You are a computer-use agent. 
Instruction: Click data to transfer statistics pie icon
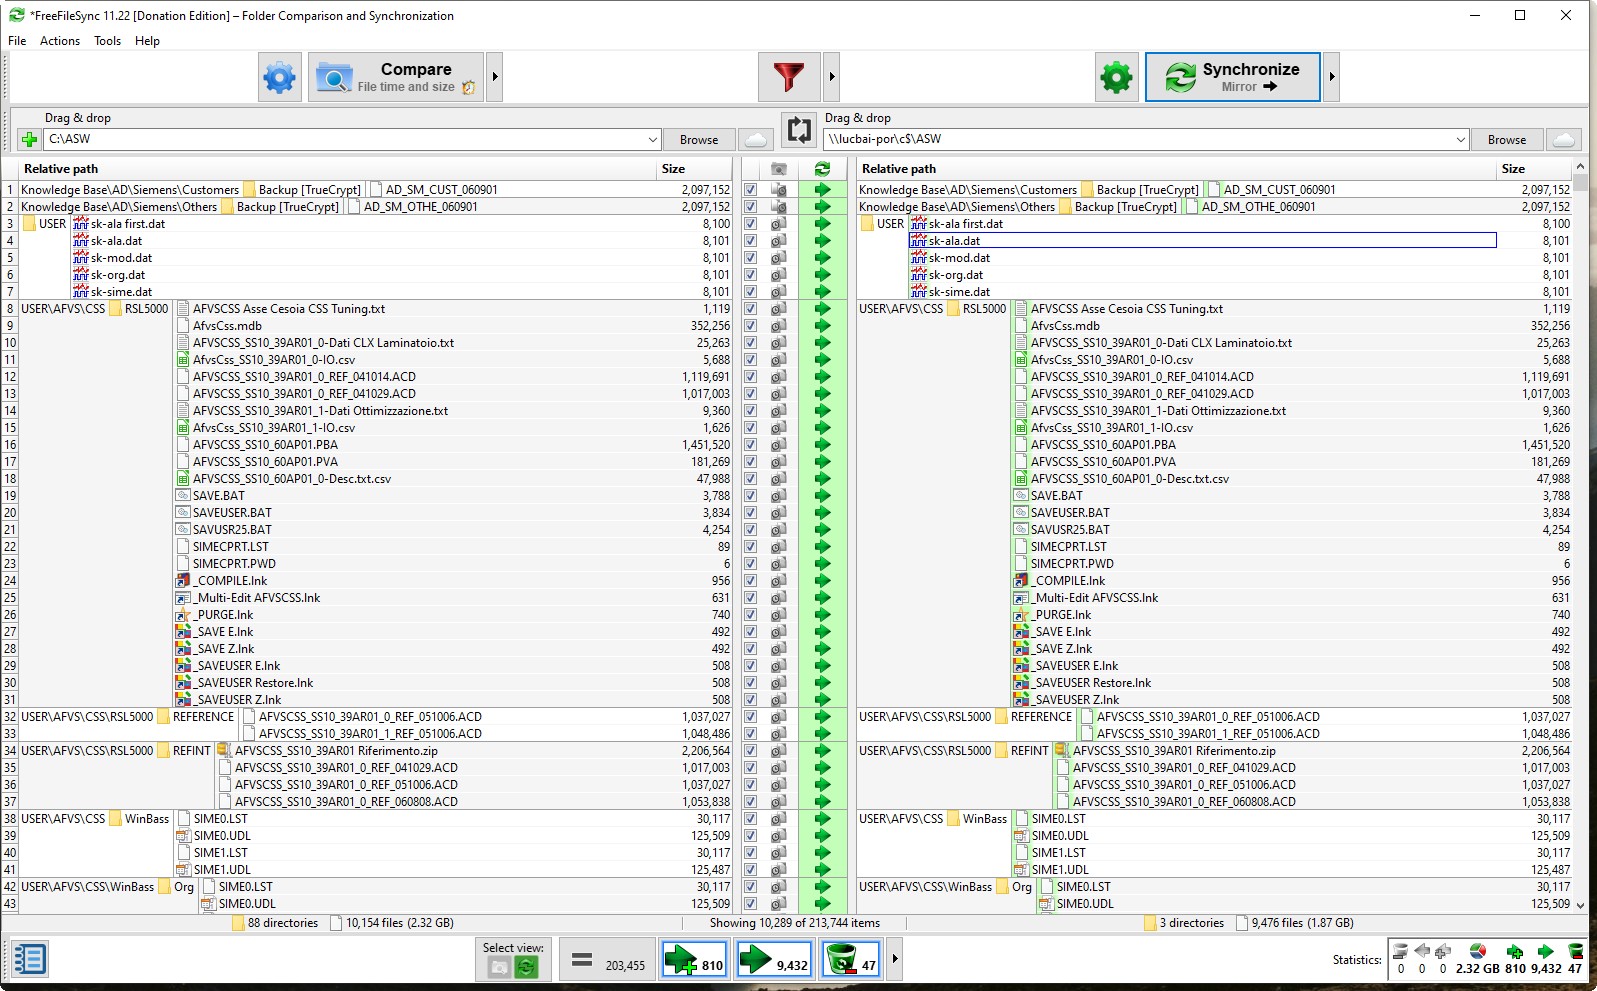pyautogui.click(x=1477, y=951)
